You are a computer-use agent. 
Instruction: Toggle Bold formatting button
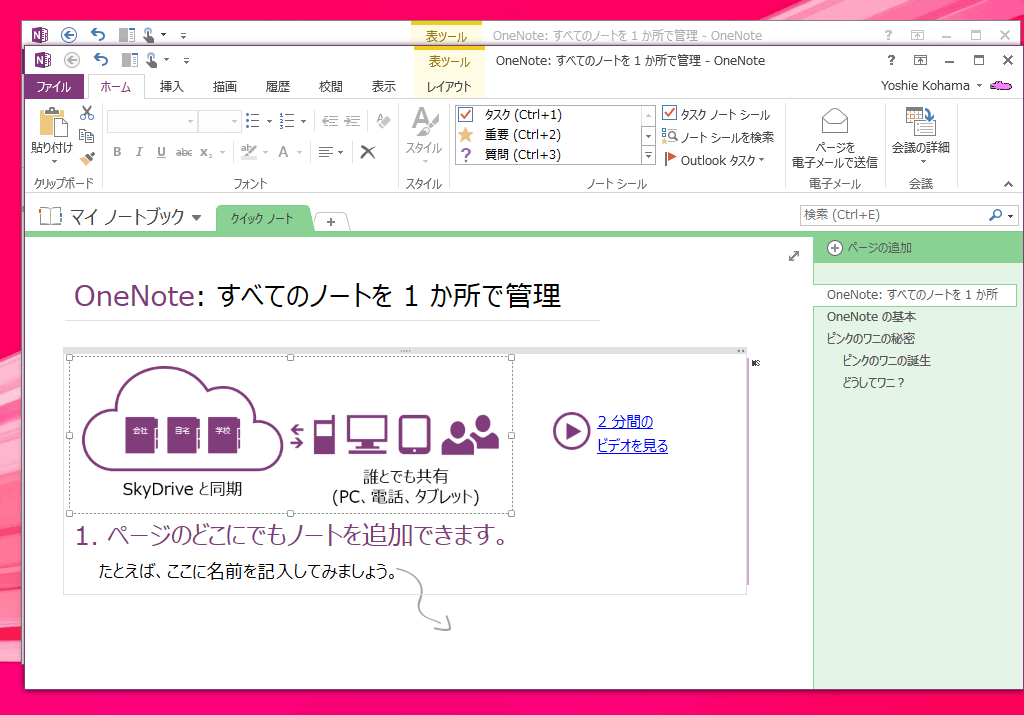pos(117,152)
